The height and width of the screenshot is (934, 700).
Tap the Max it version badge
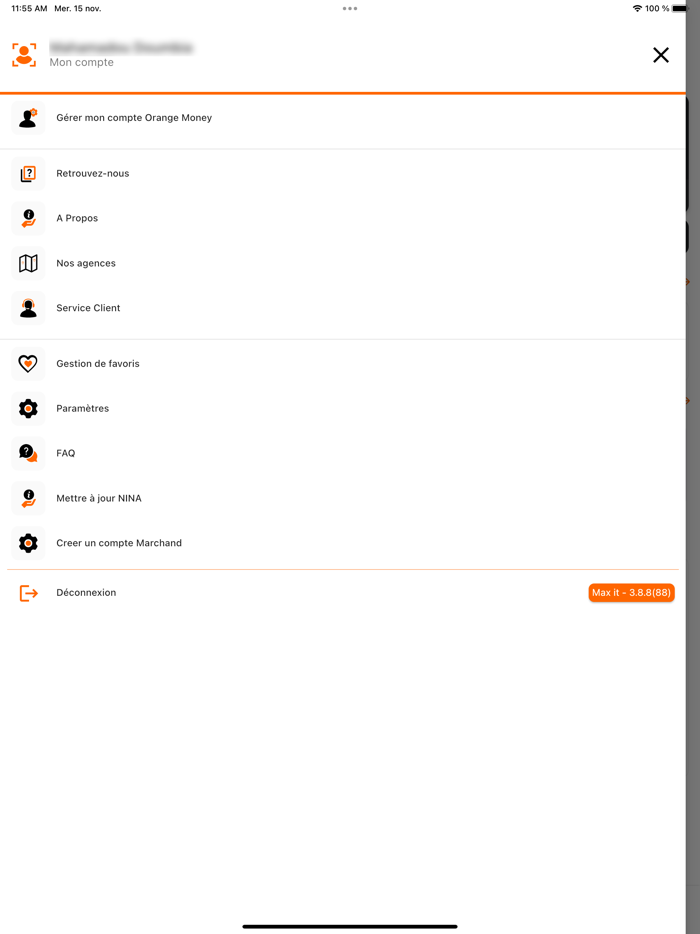pos(631,592)
